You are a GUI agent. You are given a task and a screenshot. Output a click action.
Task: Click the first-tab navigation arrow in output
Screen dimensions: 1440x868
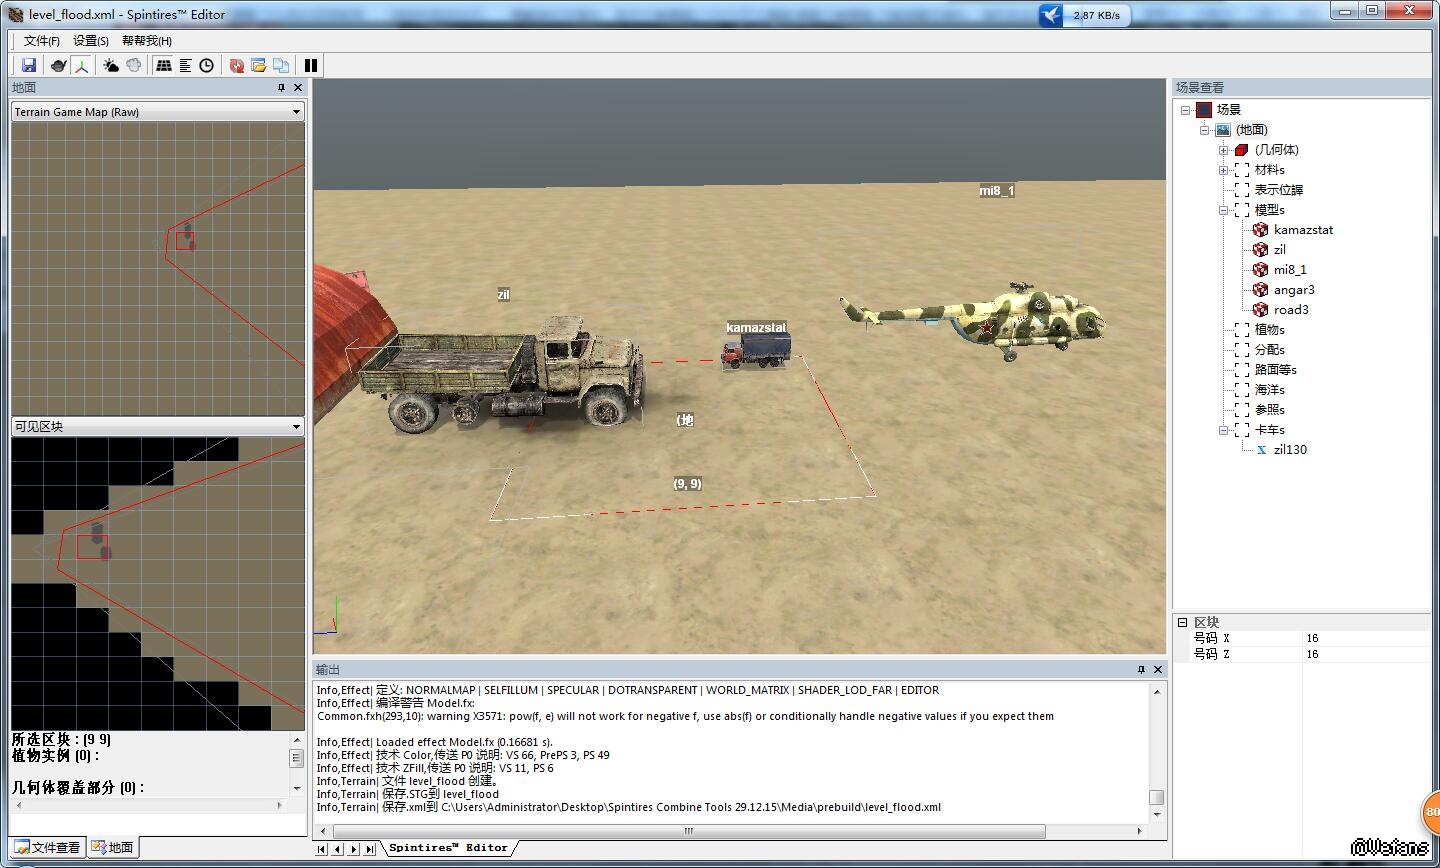[x=322, y=849]
